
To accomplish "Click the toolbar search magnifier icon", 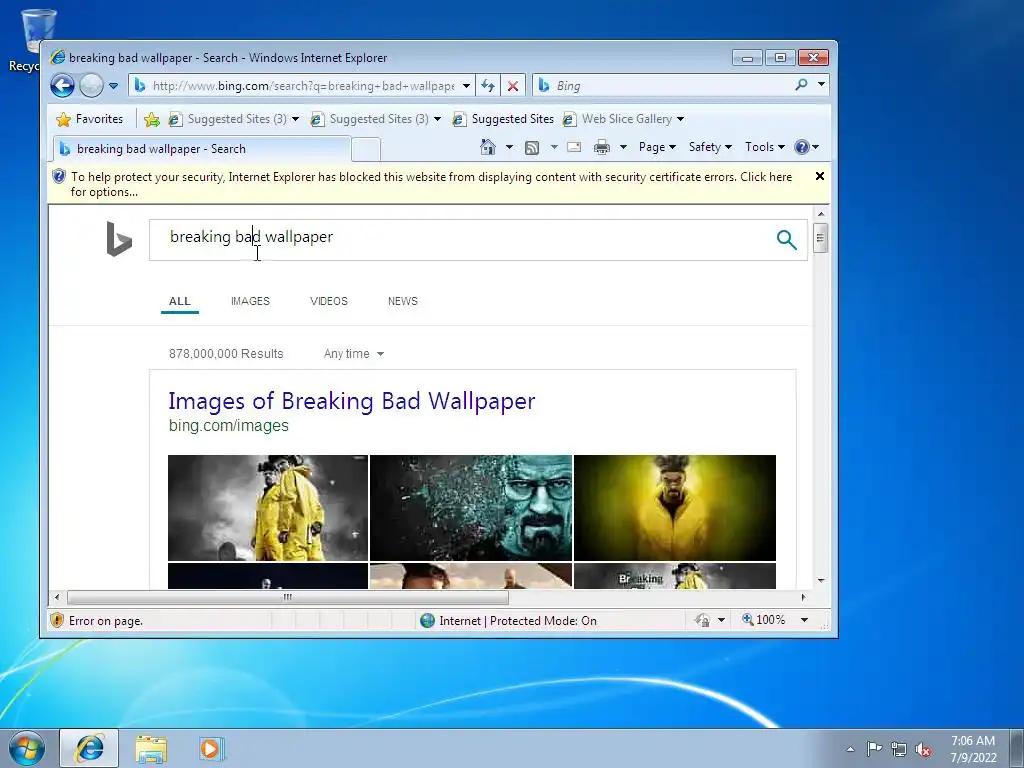I will pyautogui.click(x=801, y=85).
